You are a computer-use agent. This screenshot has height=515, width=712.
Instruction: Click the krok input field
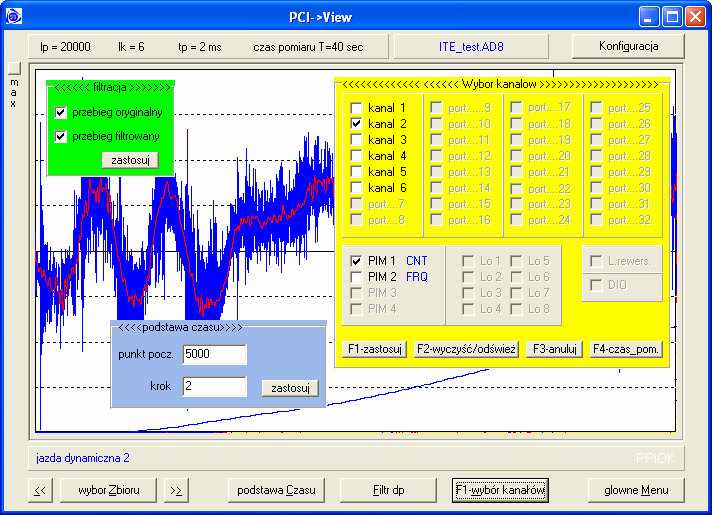pos(214,386)
